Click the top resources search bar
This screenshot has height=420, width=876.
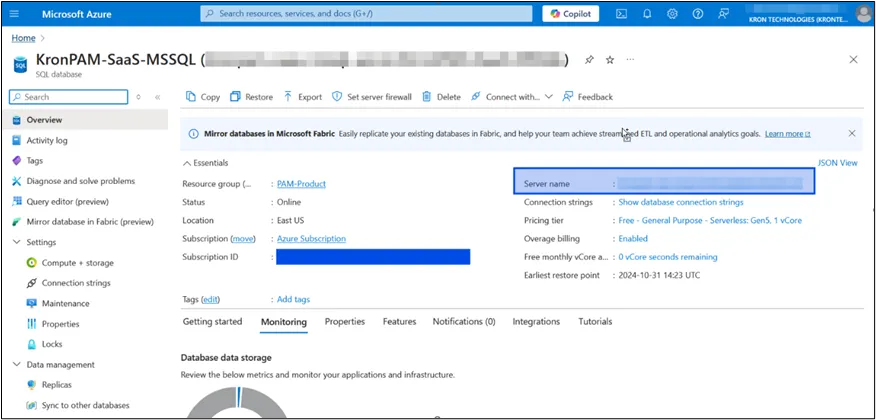366,14
